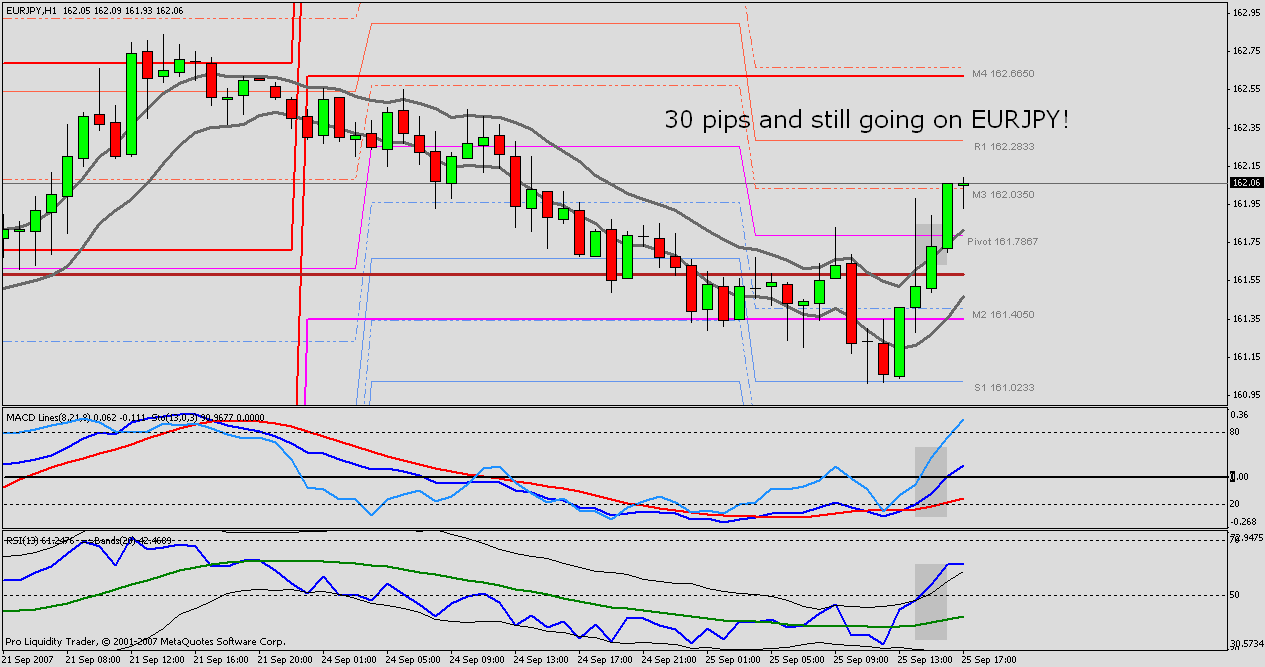Click the EURJPY,H1 symbol label at chart top-left

[31, 10]
